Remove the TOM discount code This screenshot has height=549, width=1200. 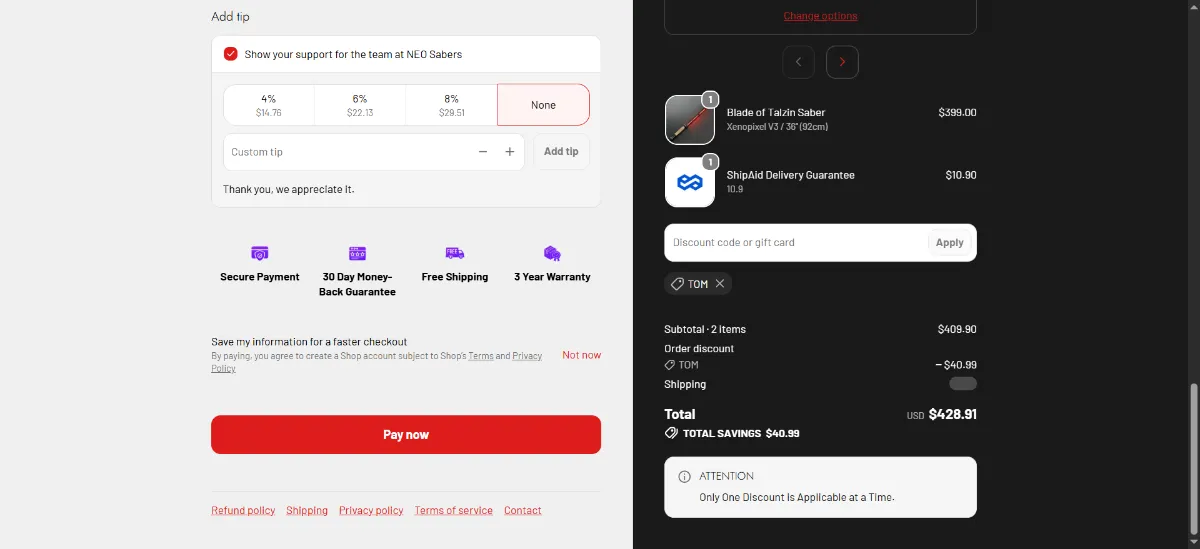point(720,284)
